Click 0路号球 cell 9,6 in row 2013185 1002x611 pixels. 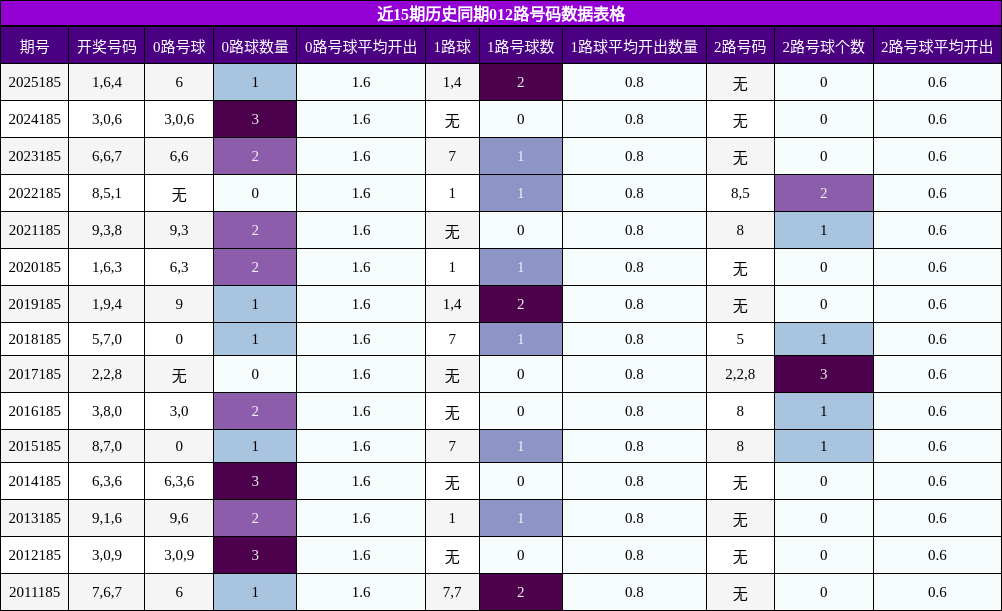coord(179,518)
